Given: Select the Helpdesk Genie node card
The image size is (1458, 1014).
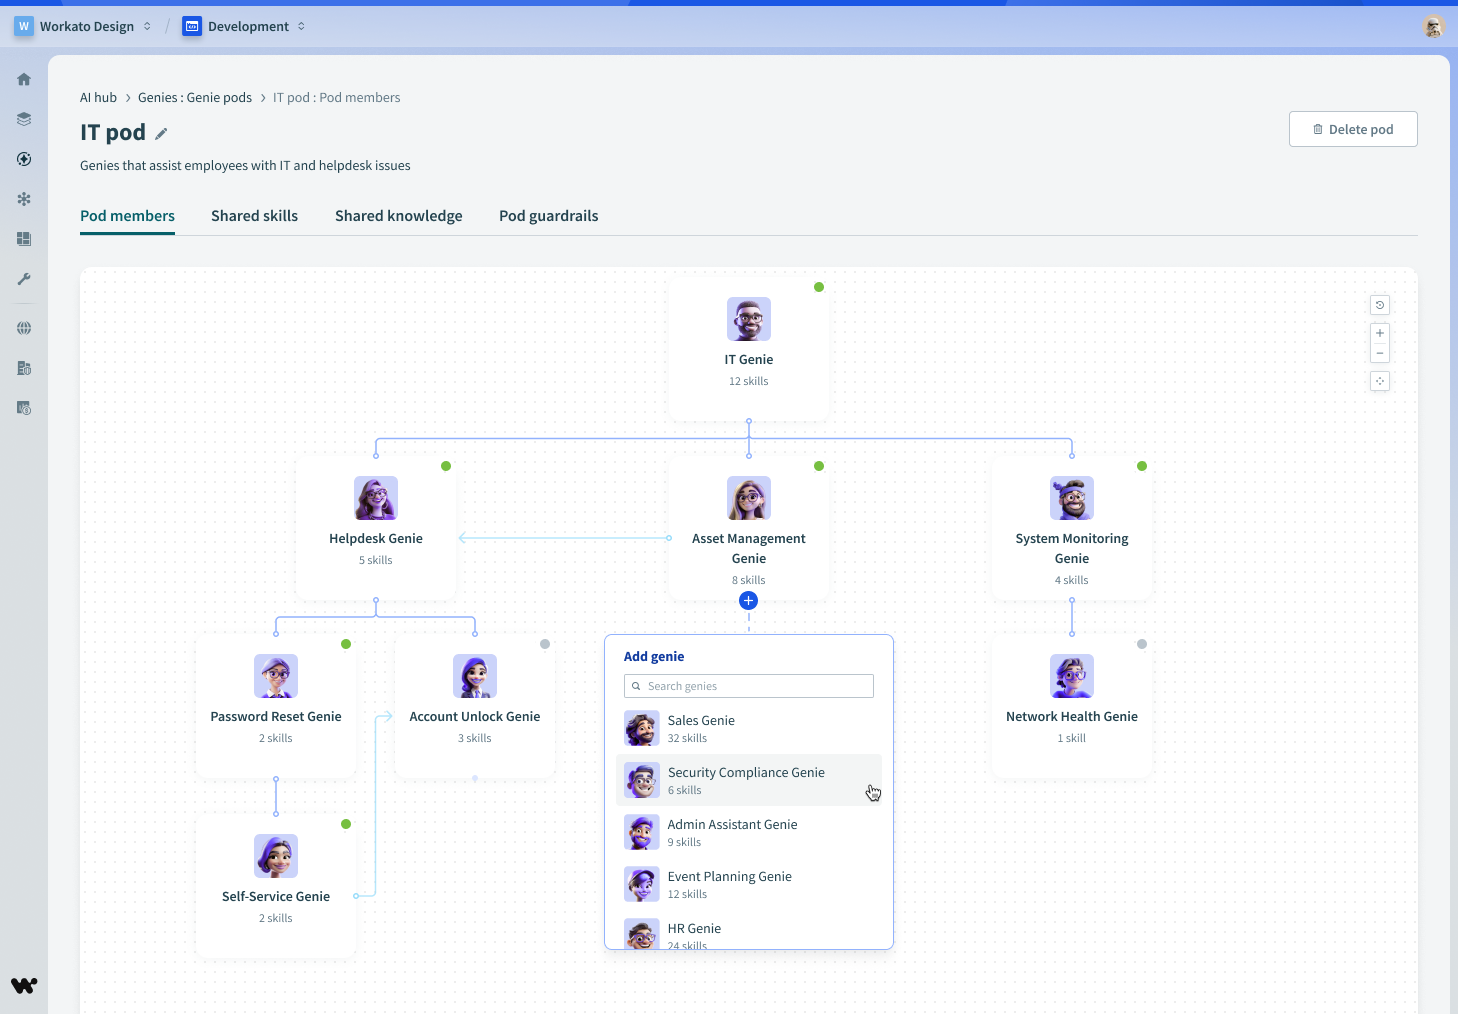Looking at the screenshot, I should point(376,527).
